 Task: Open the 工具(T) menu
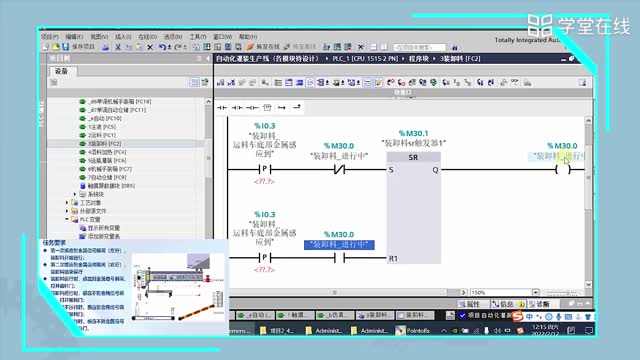(198, 37)
